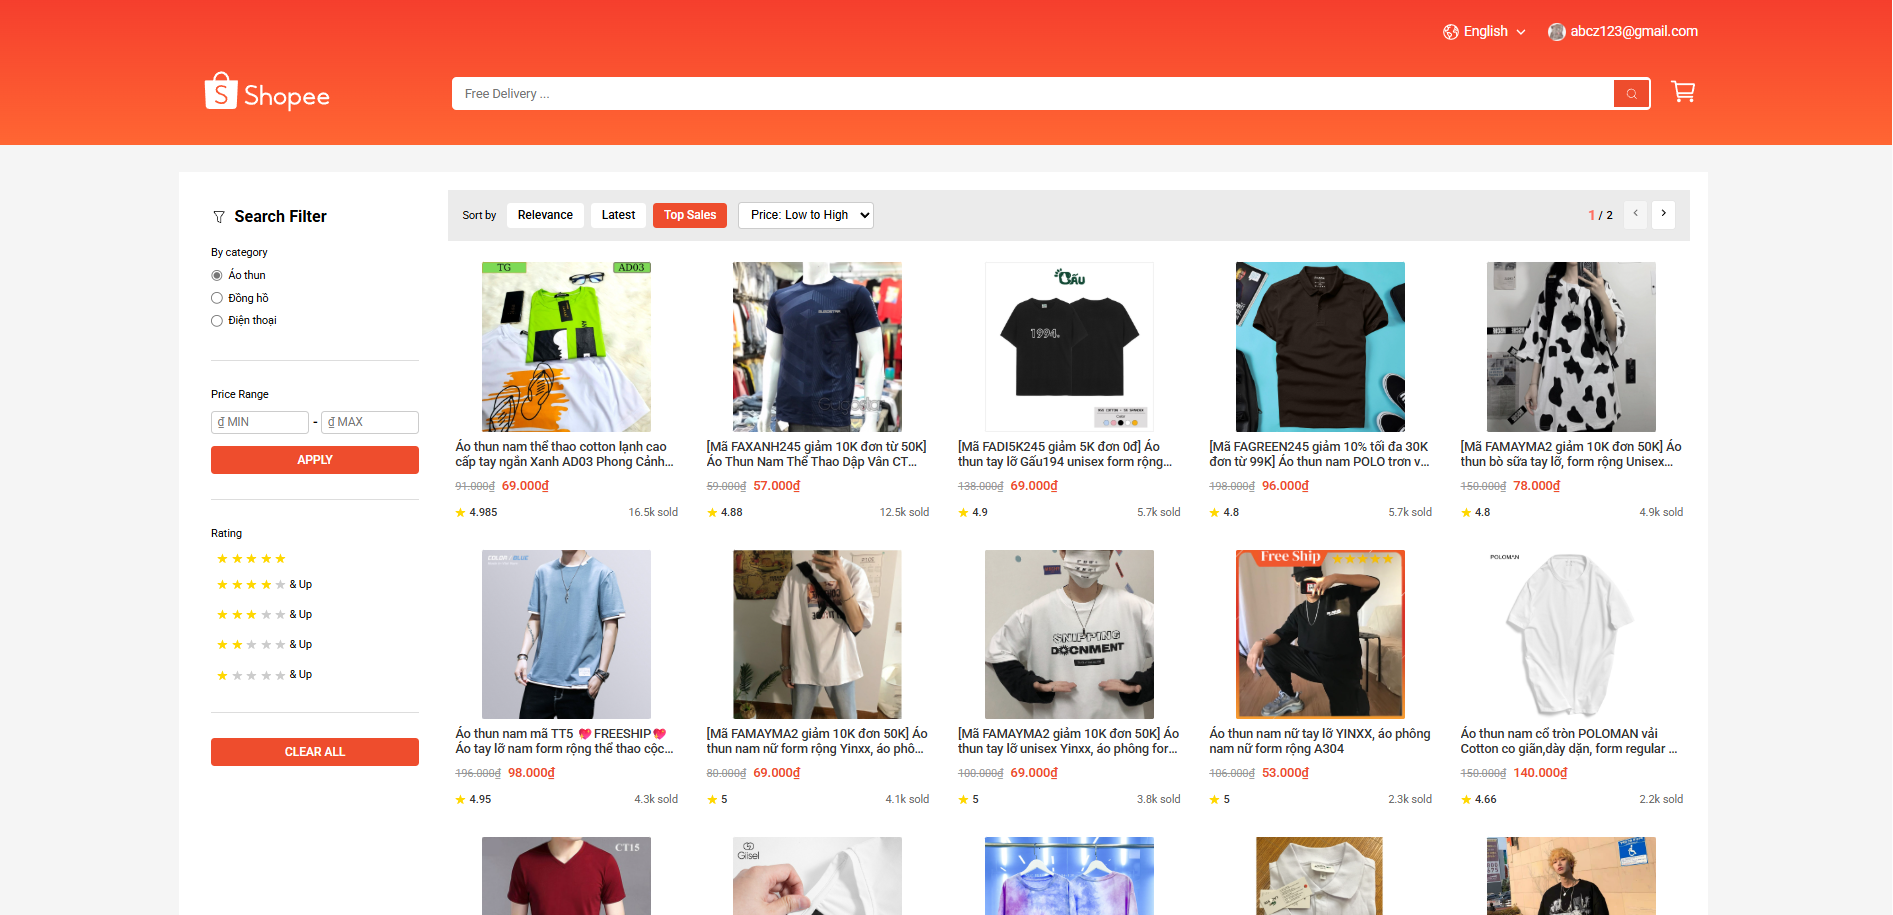Click the search magnifier button
Screen dimensions: 1893x915
pyautogui.click(x=1631, y=94)
